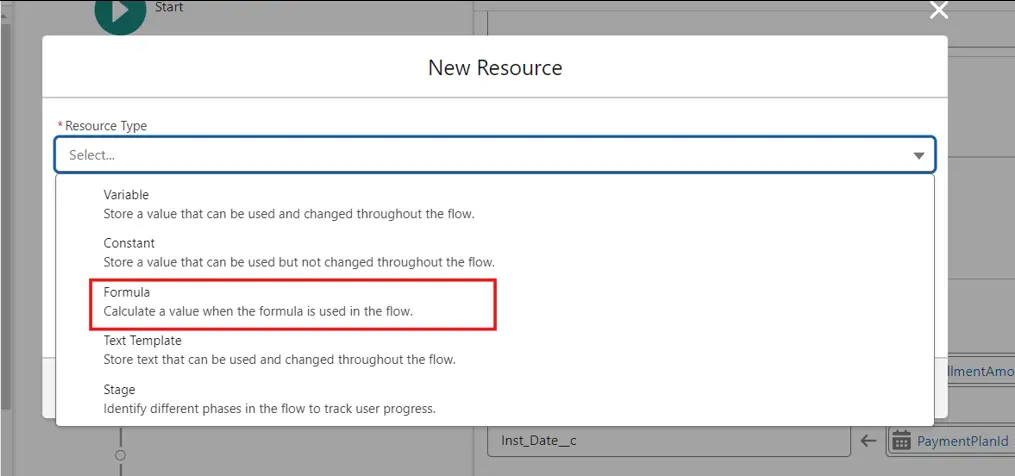Viewport: 1015px width, 476px height.
Task: Click the left vertical scrollbar thumb
Action: (5, 200)
